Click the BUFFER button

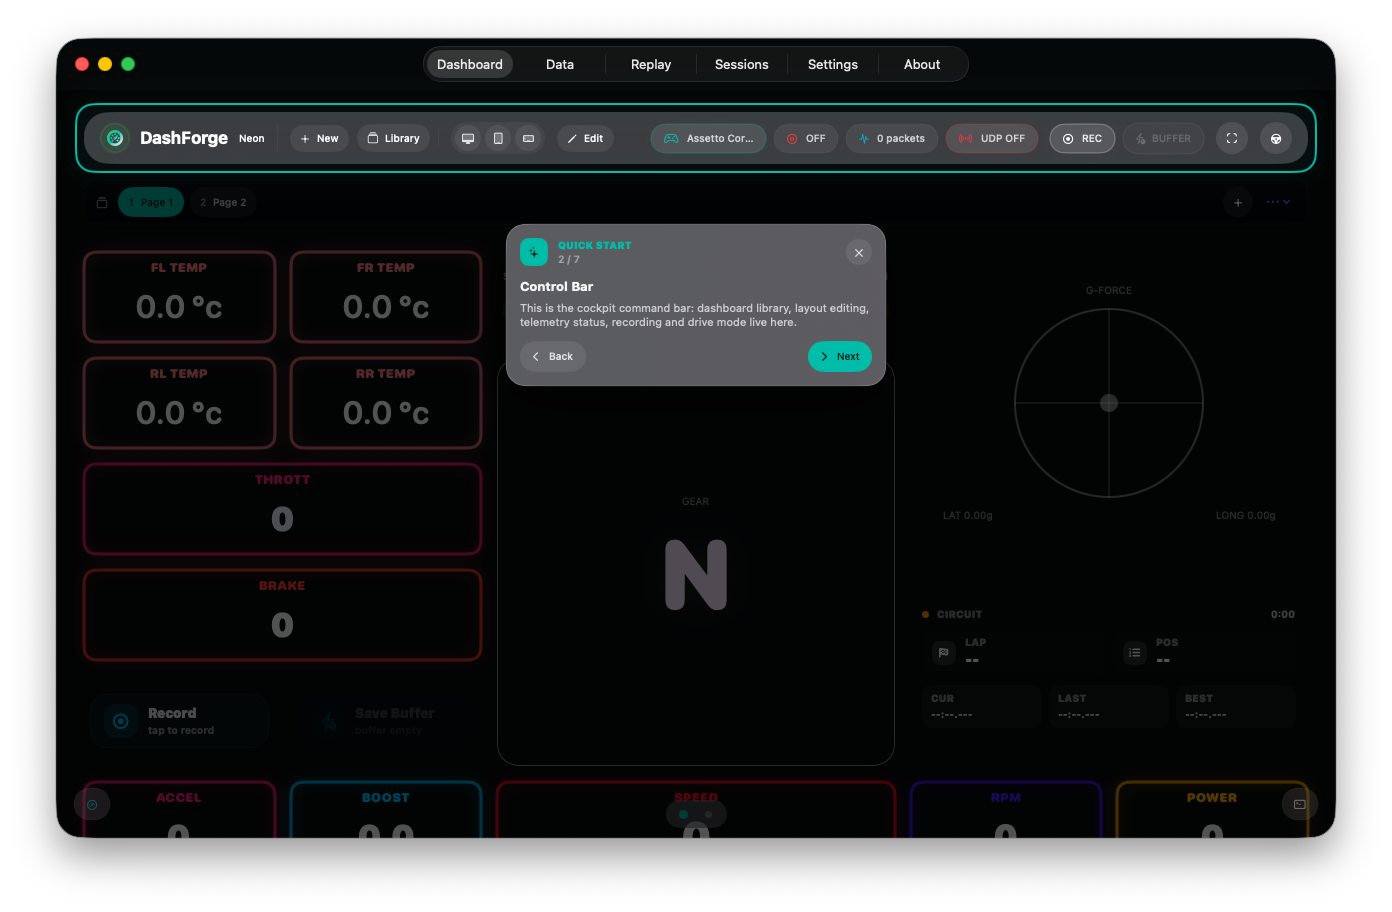click(x=1164, y=138)
